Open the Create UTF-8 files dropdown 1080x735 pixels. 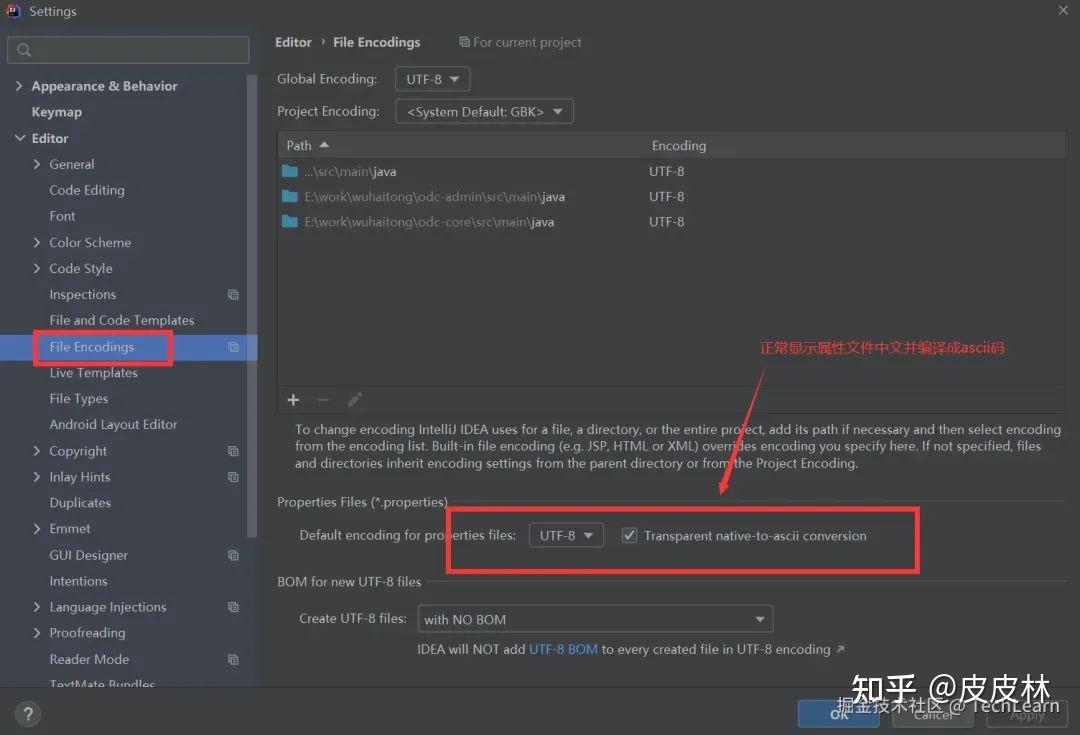(x=595, y=618)
